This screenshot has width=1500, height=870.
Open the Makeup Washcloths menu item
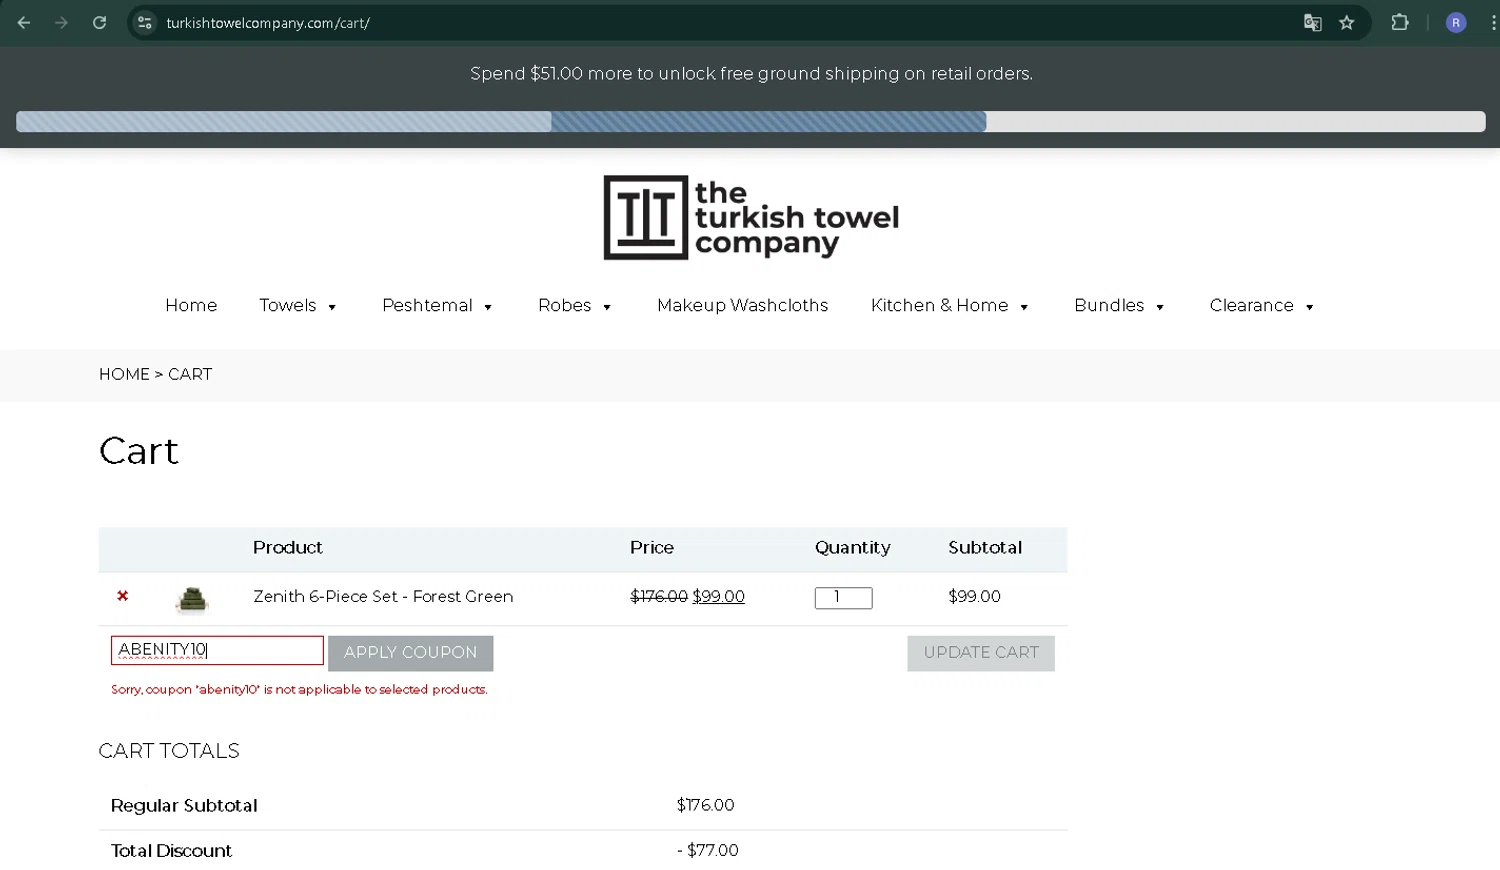coord(742,305)
